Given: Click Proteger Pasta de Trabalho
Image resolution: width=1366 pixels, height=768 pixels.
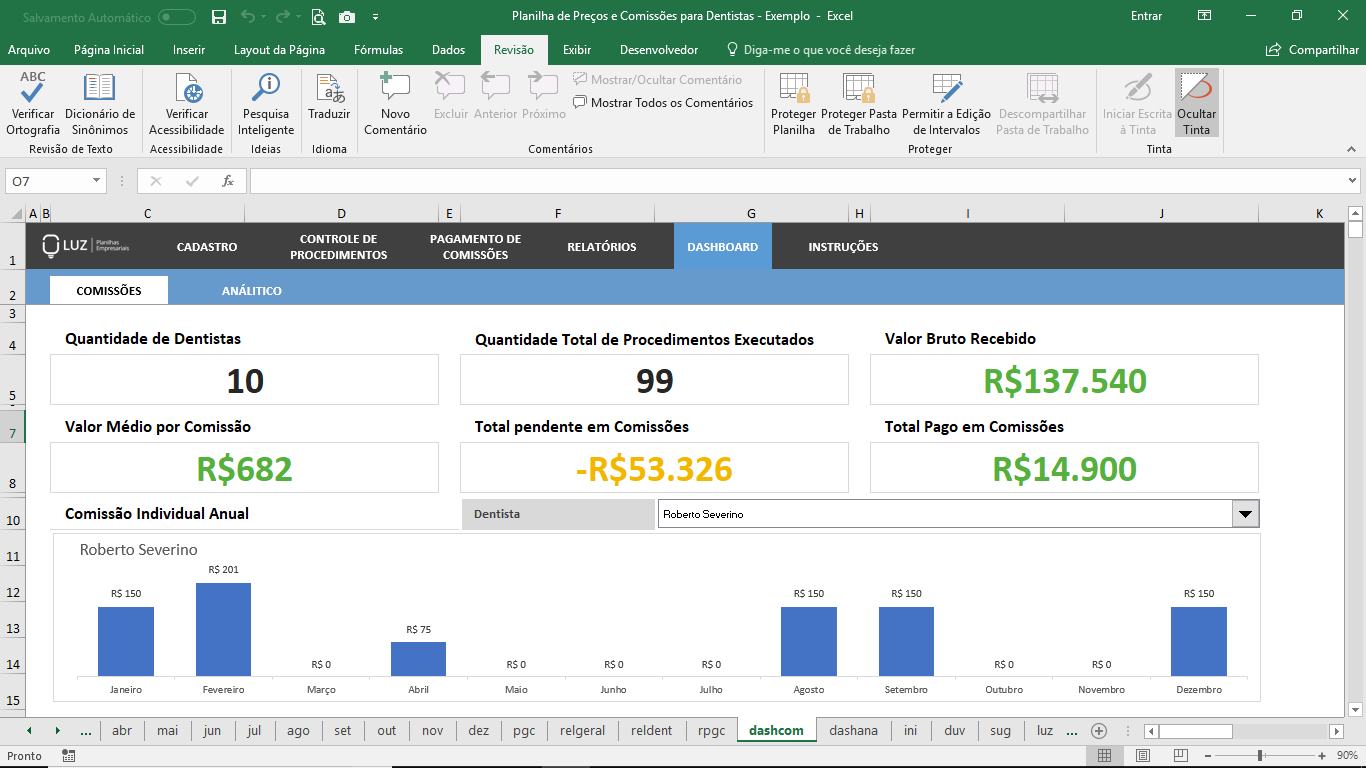Looking at the screenshot, I should pos(859,104).
